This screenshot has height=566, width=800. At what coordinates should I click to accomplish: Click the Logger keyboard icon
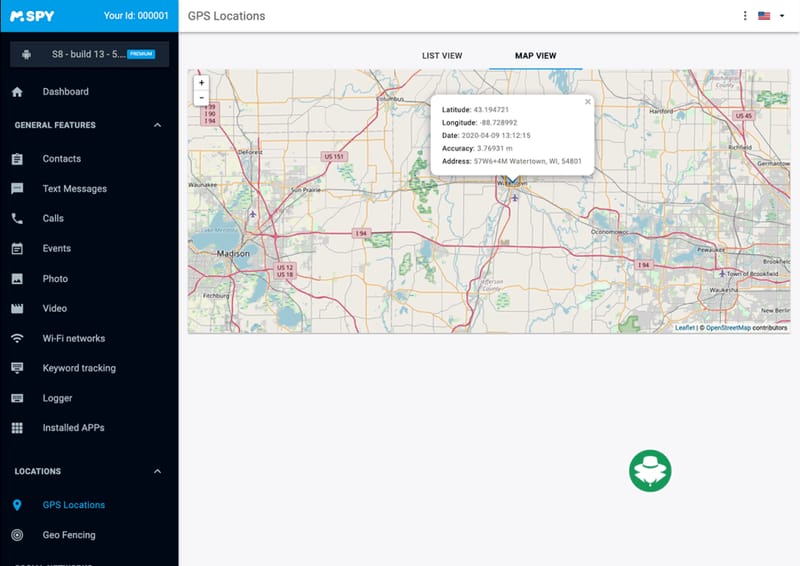pyautogui.click(x=17, y=398)
